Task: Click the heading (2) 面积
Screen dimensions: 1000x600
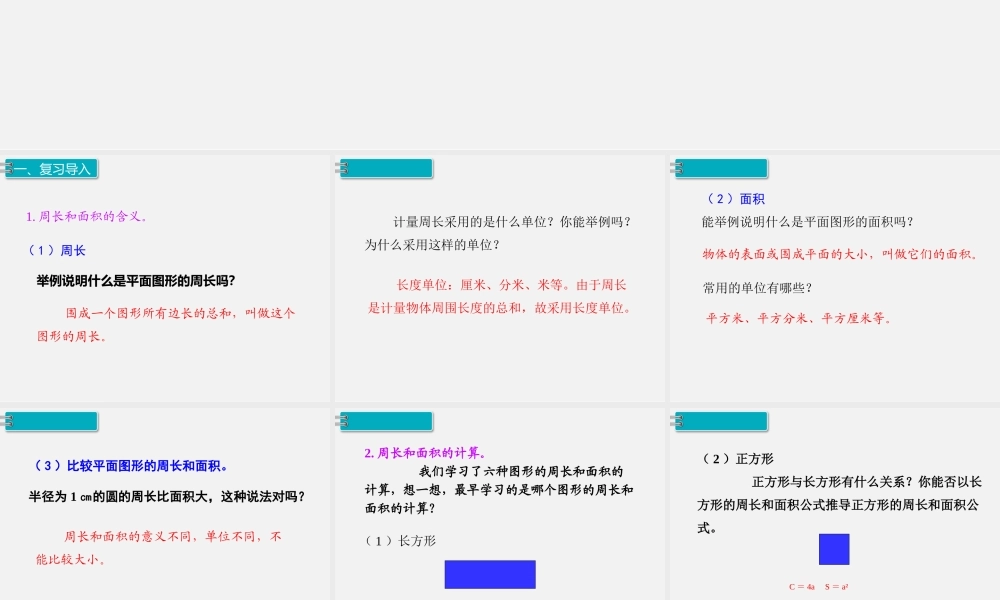Action: (x=737, y=198)
